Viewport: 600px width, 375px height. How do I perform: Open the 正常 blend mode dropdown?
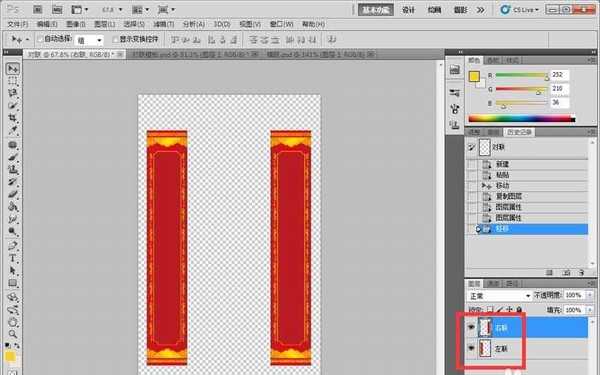click(x=499, y=296)
